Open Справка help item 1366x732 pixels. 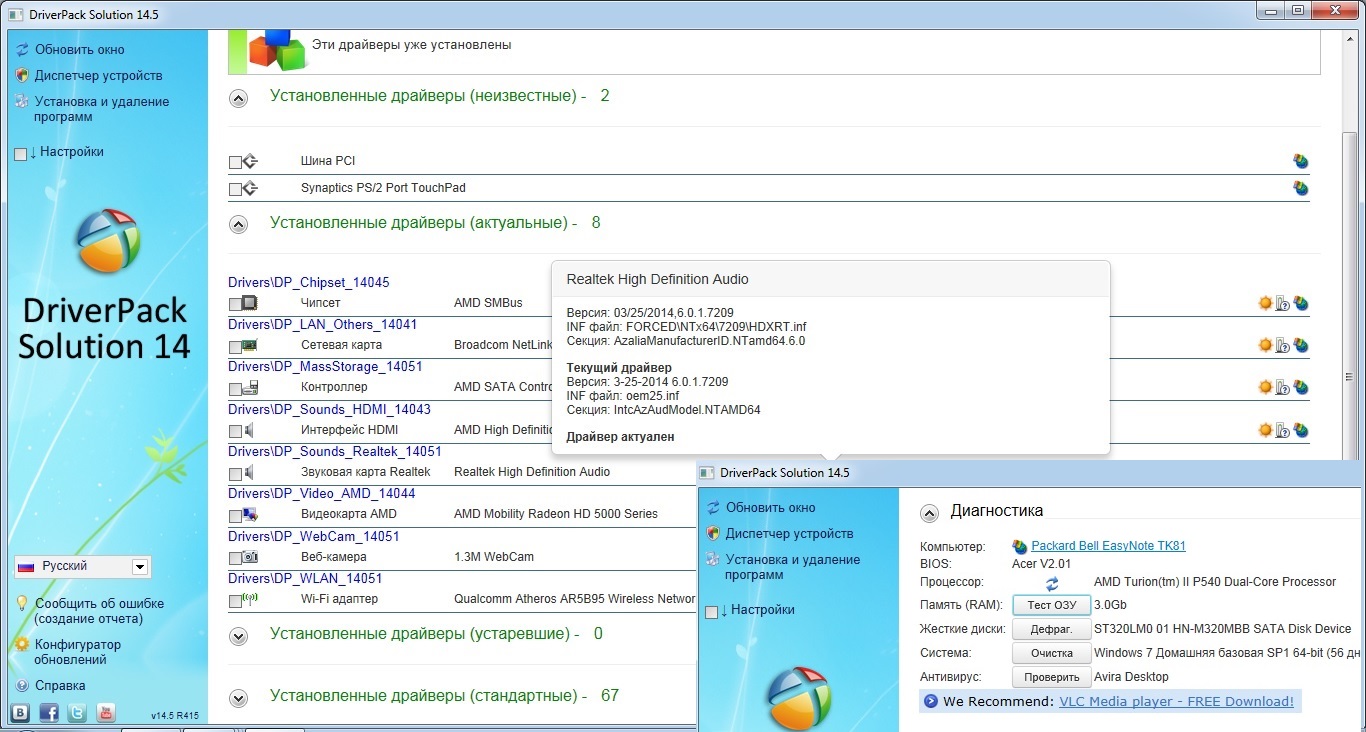point(60,686)
